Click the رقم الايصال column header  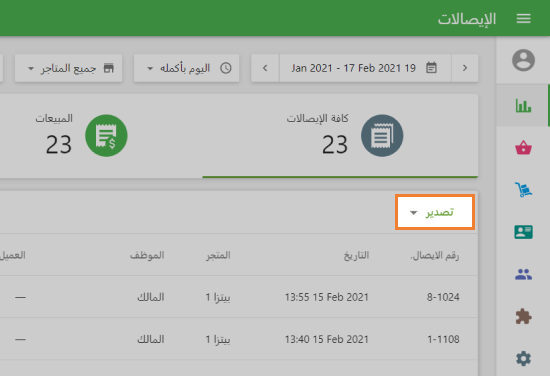point(435,255)
